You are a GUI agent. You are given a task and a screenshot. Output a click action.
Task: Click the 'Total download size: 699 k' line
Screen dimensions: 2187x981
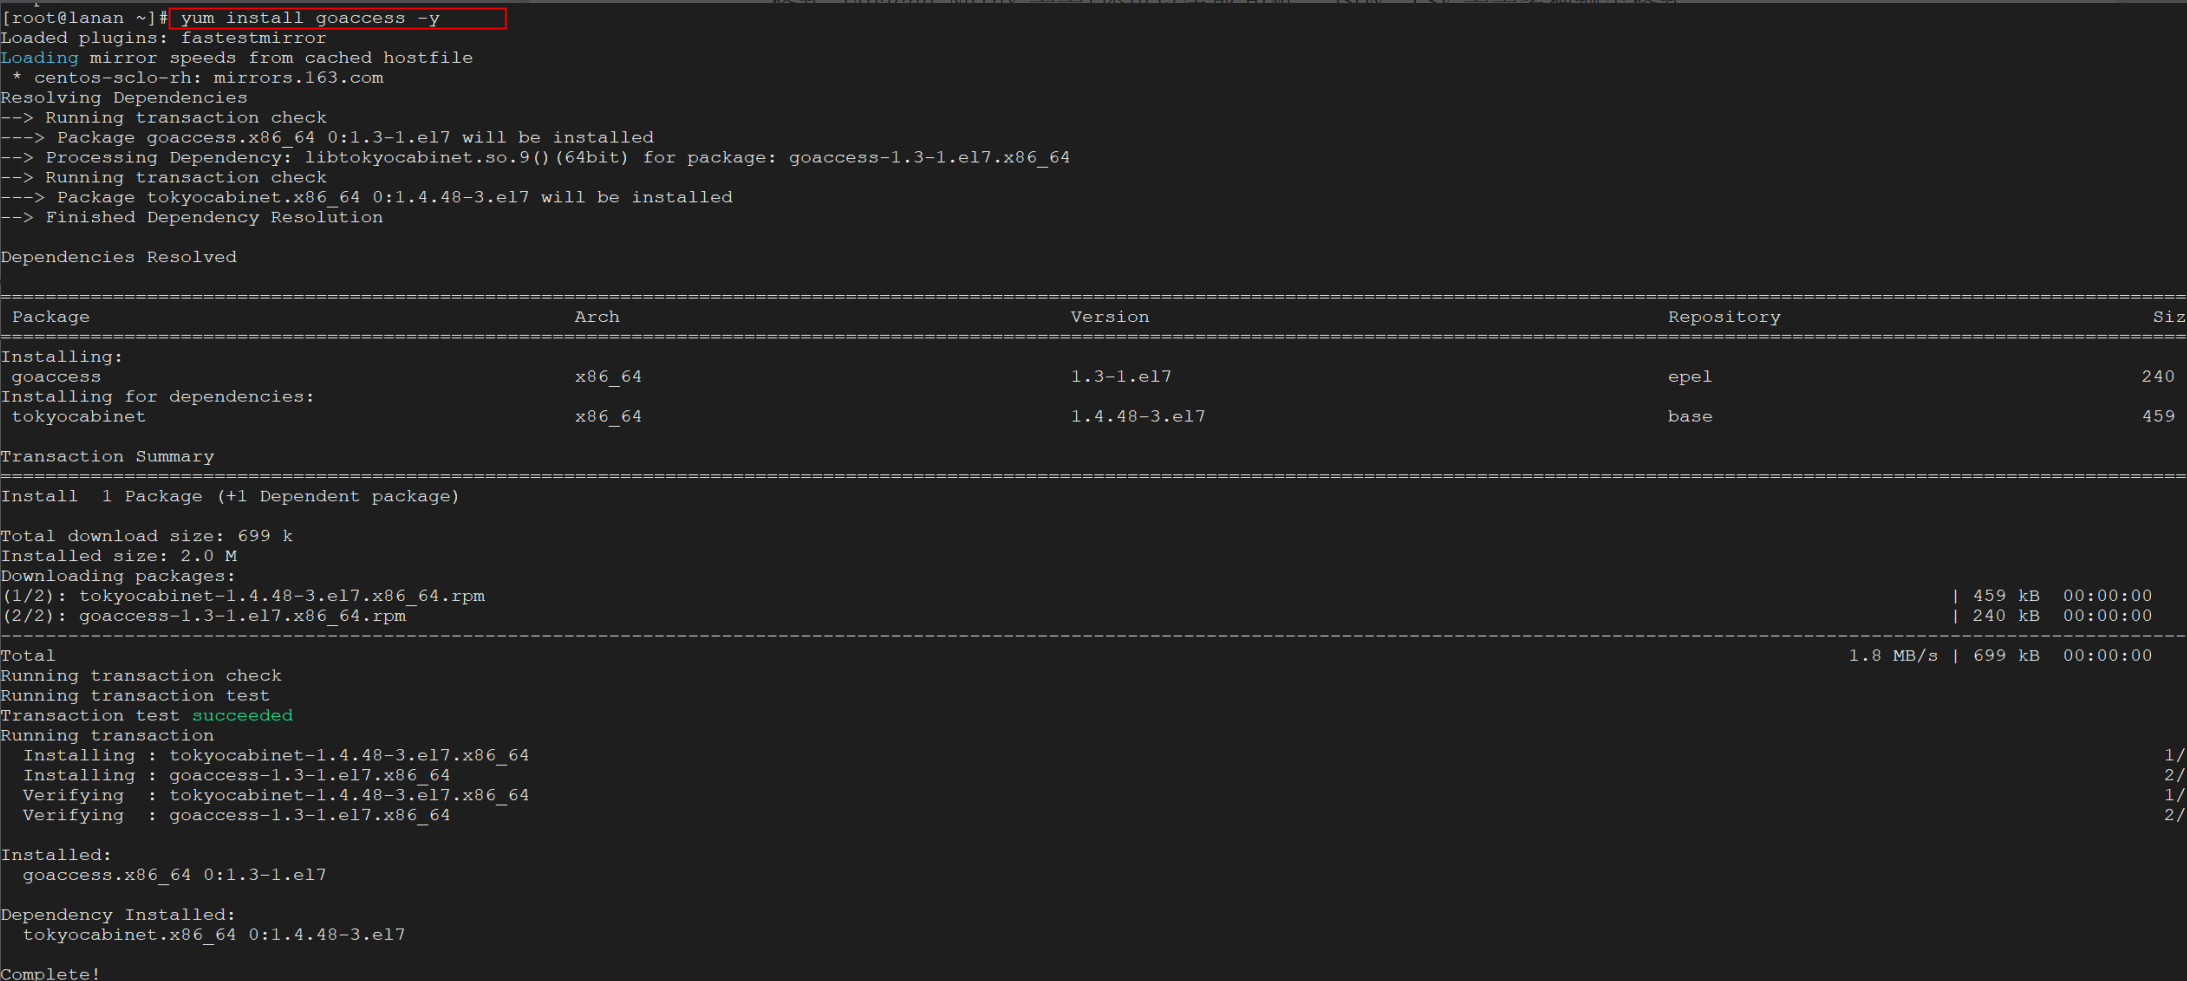point(147,536)
